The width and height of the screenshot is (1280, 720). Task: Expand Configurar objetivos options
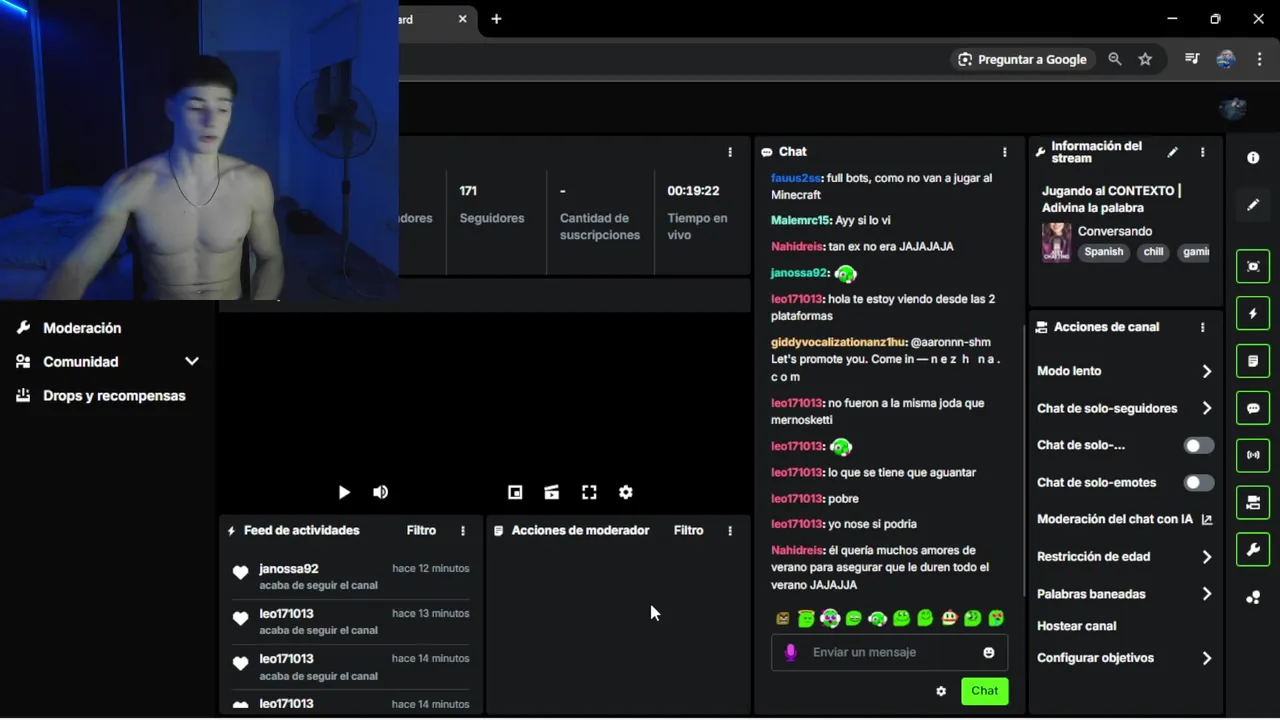(x=1207, y=658)
